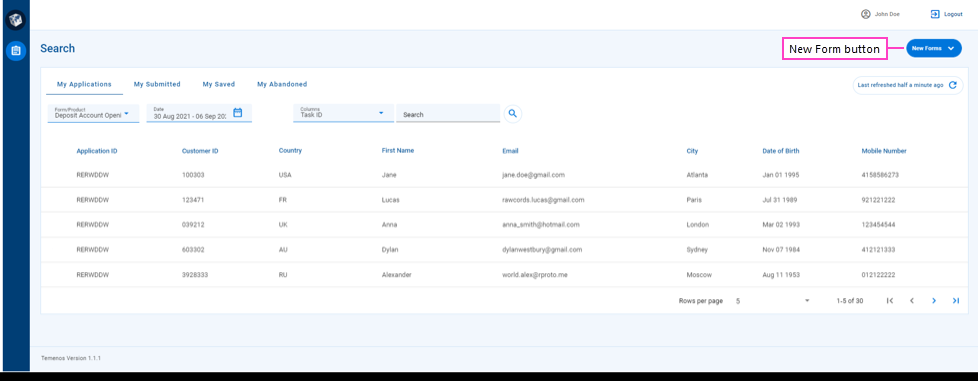Click the Date of Birth column header
The image size is (978, 381).
pyautogui.click(x=781, y=151)
